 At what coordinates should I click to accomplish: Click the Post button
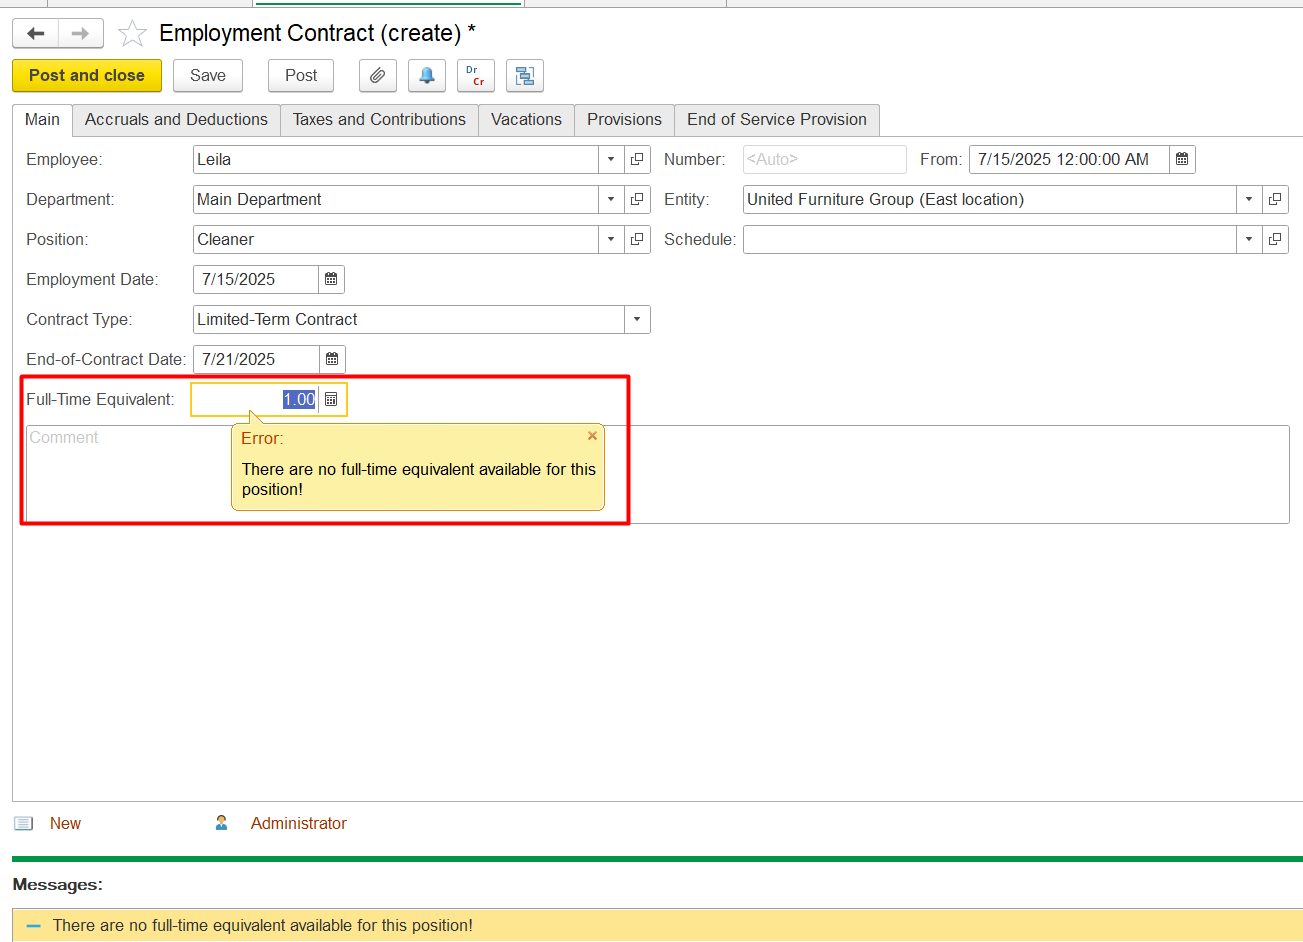click(301, 75)
